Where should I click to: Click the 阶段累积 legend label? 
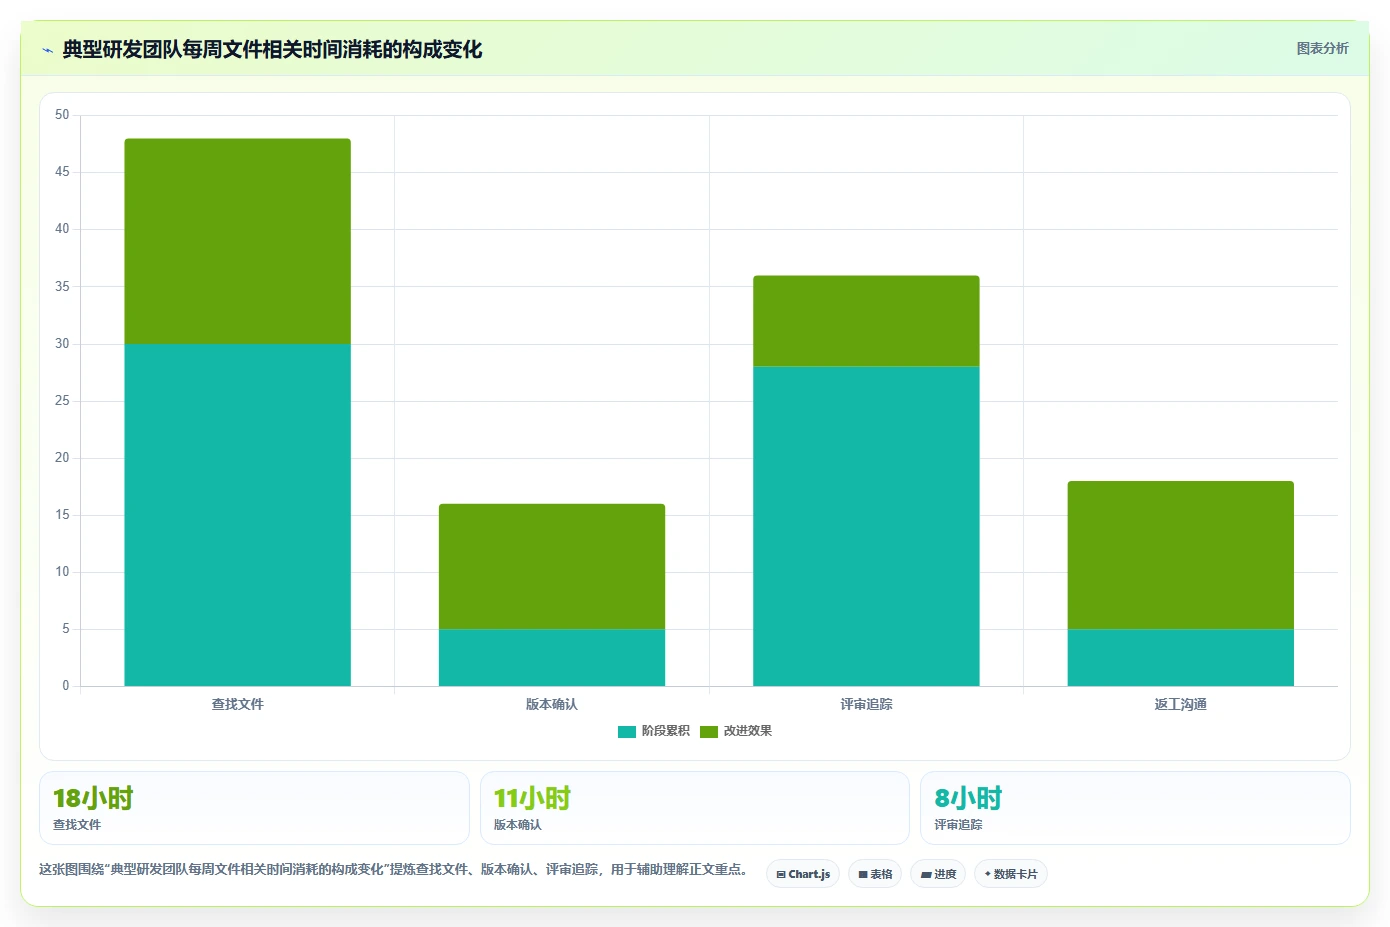[666, 731]
